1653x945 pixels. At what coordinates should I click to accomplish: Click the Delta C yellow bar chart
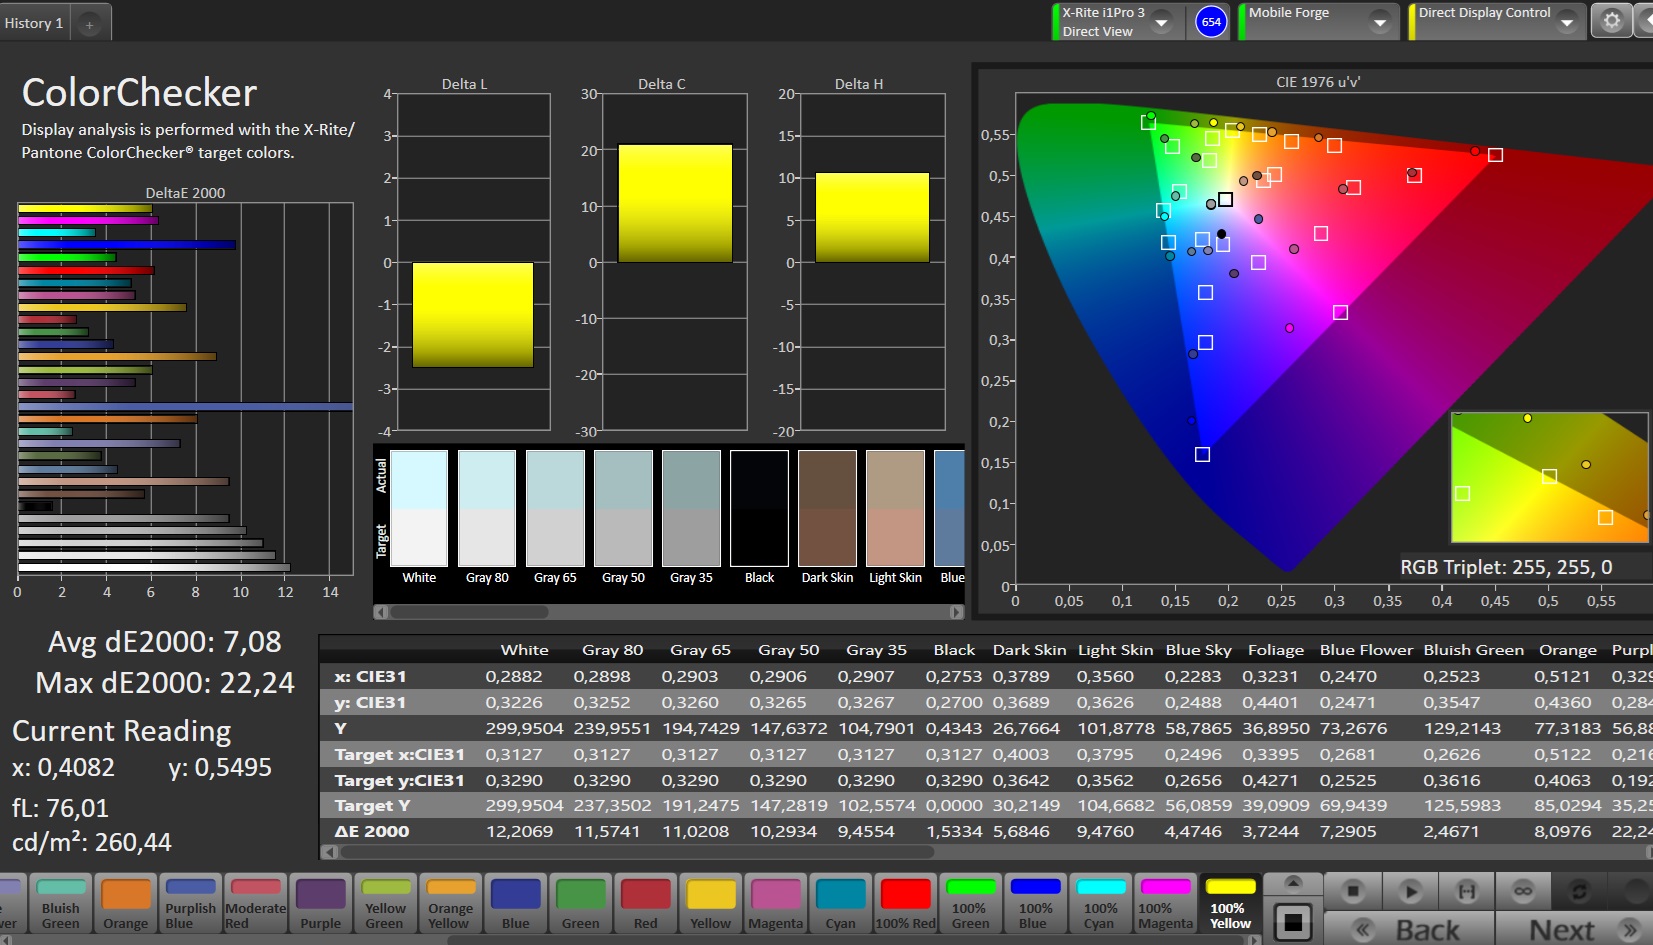point(675,203)
